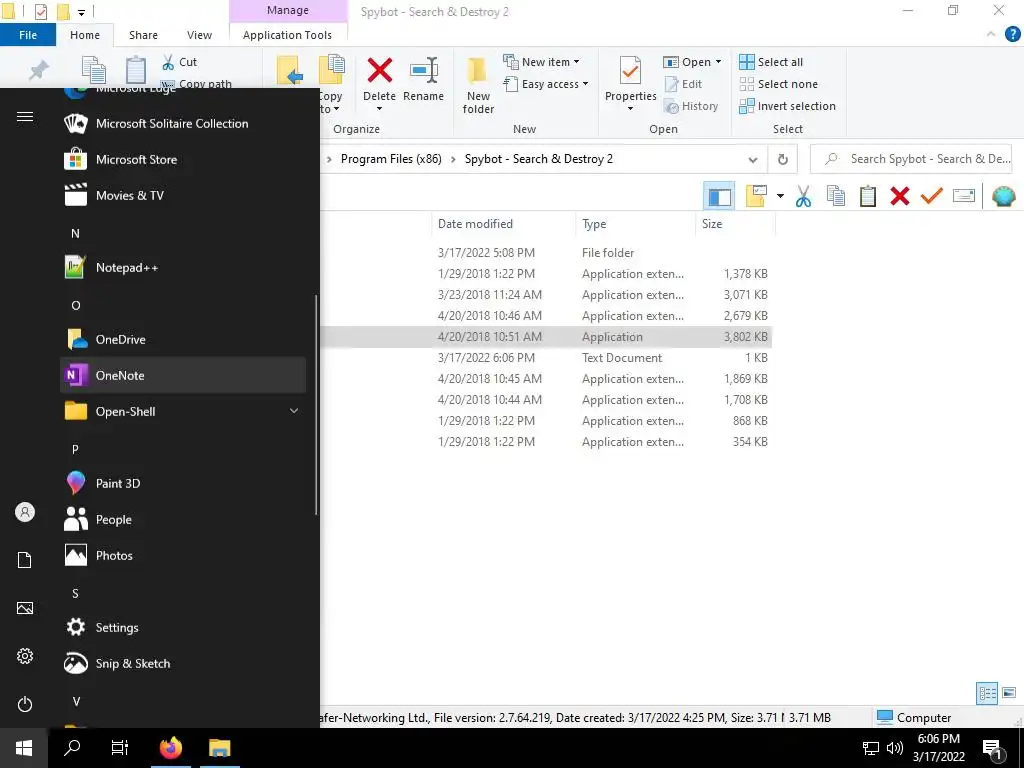Open the Properties ribbon button
This screenshot has height=768, width=1024.
(630, 84)
